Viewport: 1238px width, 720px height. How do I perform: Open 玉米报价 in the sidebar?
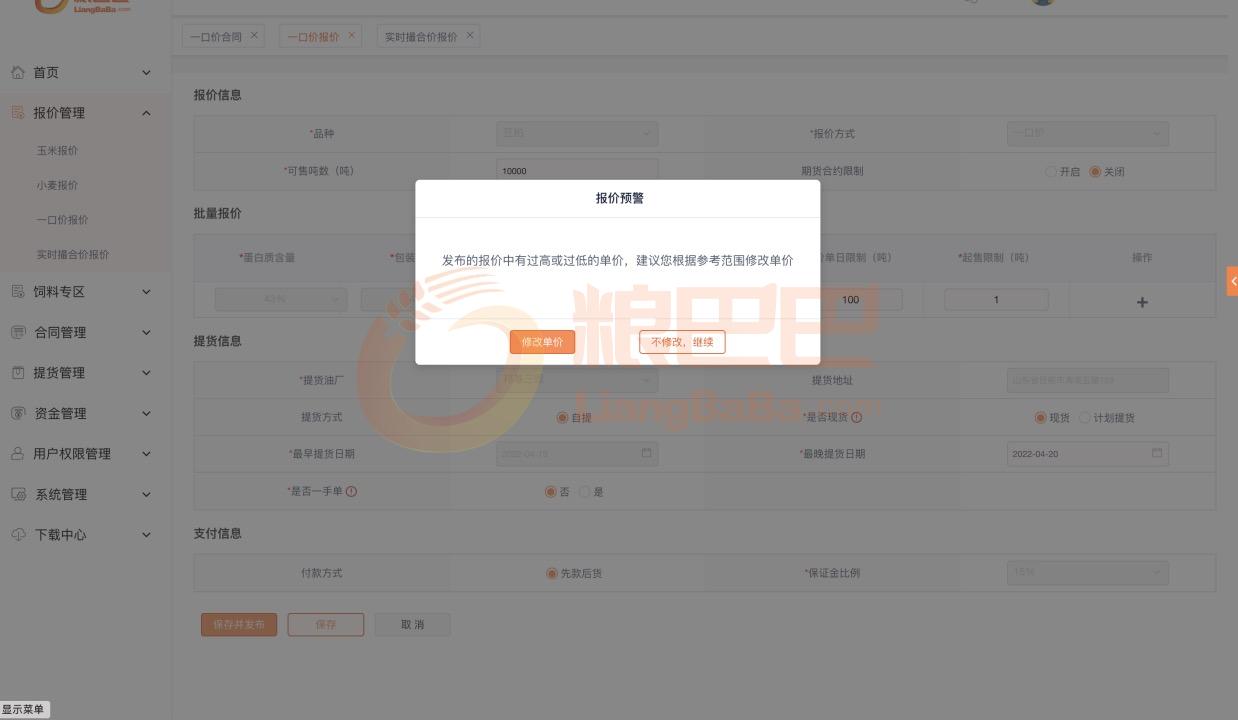click(x=57, y=151)
